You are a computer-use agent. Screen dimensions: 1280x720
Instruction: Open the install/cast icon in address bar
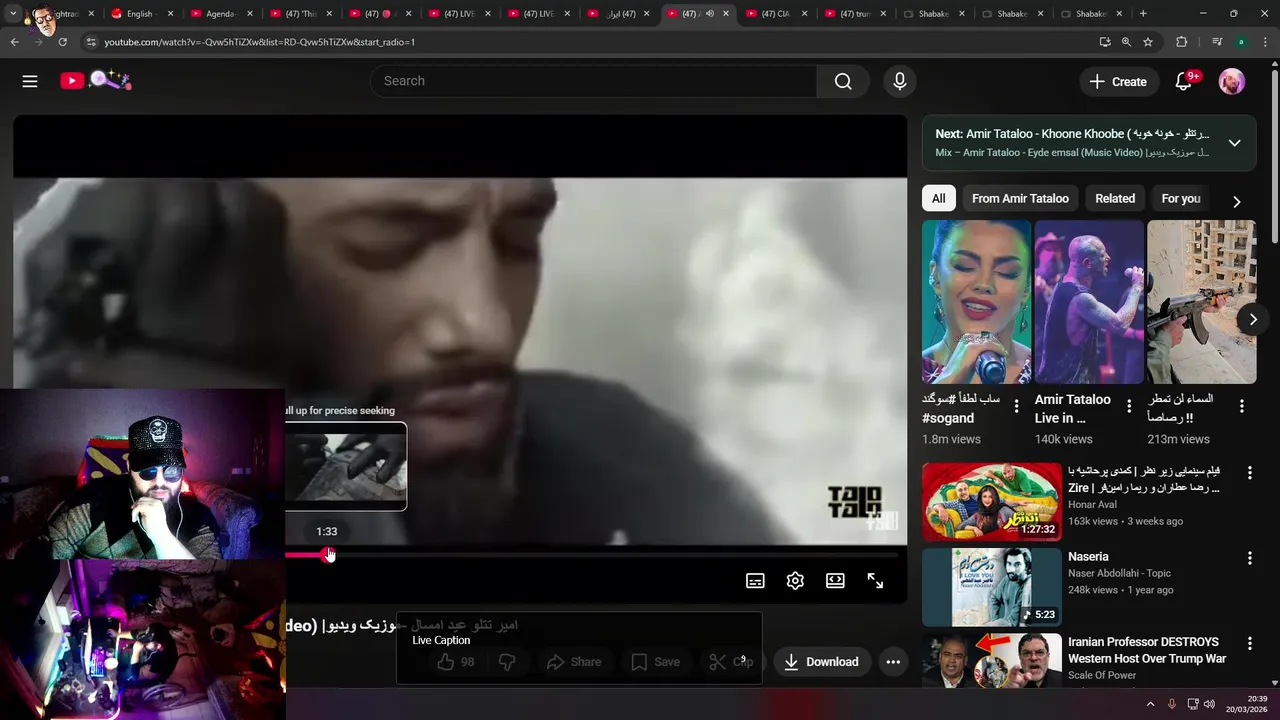click(x=1105, y=42)
